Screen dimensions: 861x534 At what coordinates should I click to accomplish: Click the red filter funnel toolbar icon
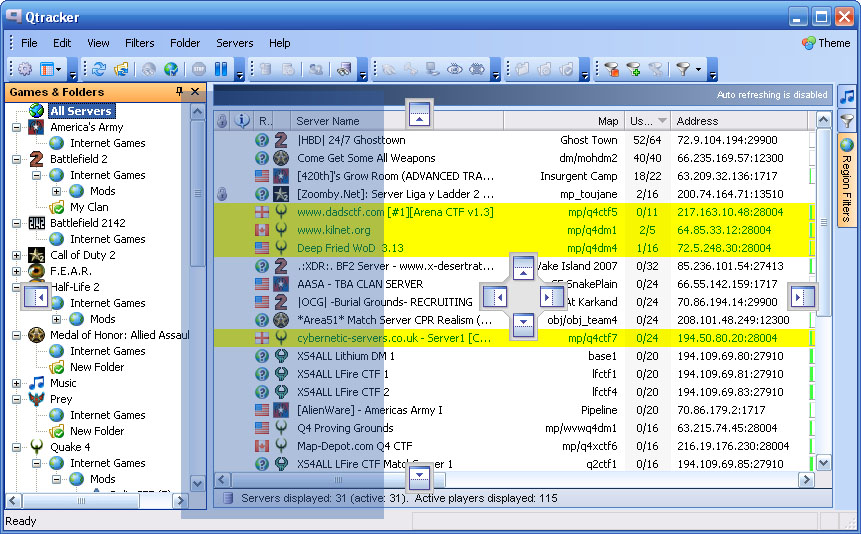pos(611,69)
